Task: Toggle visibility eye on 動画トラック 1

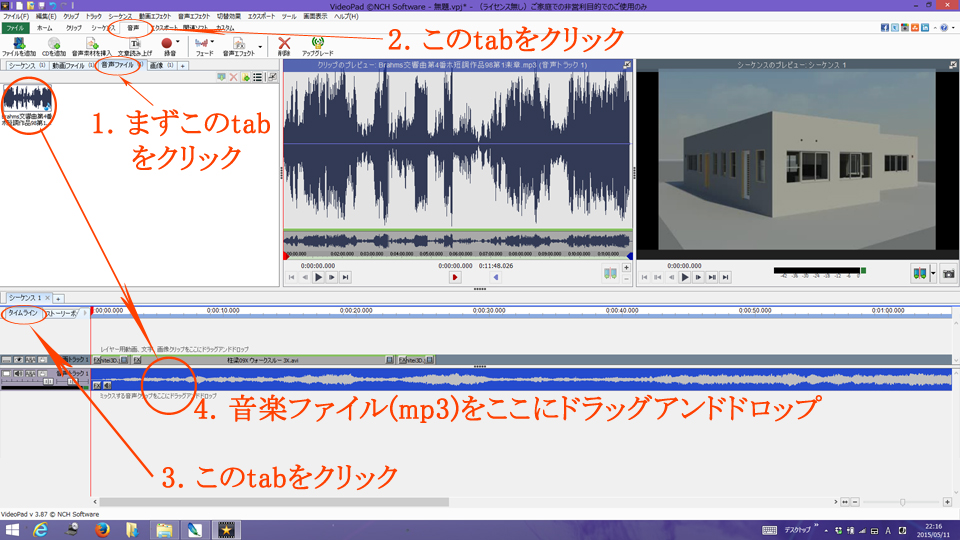Action: [18, 360]
